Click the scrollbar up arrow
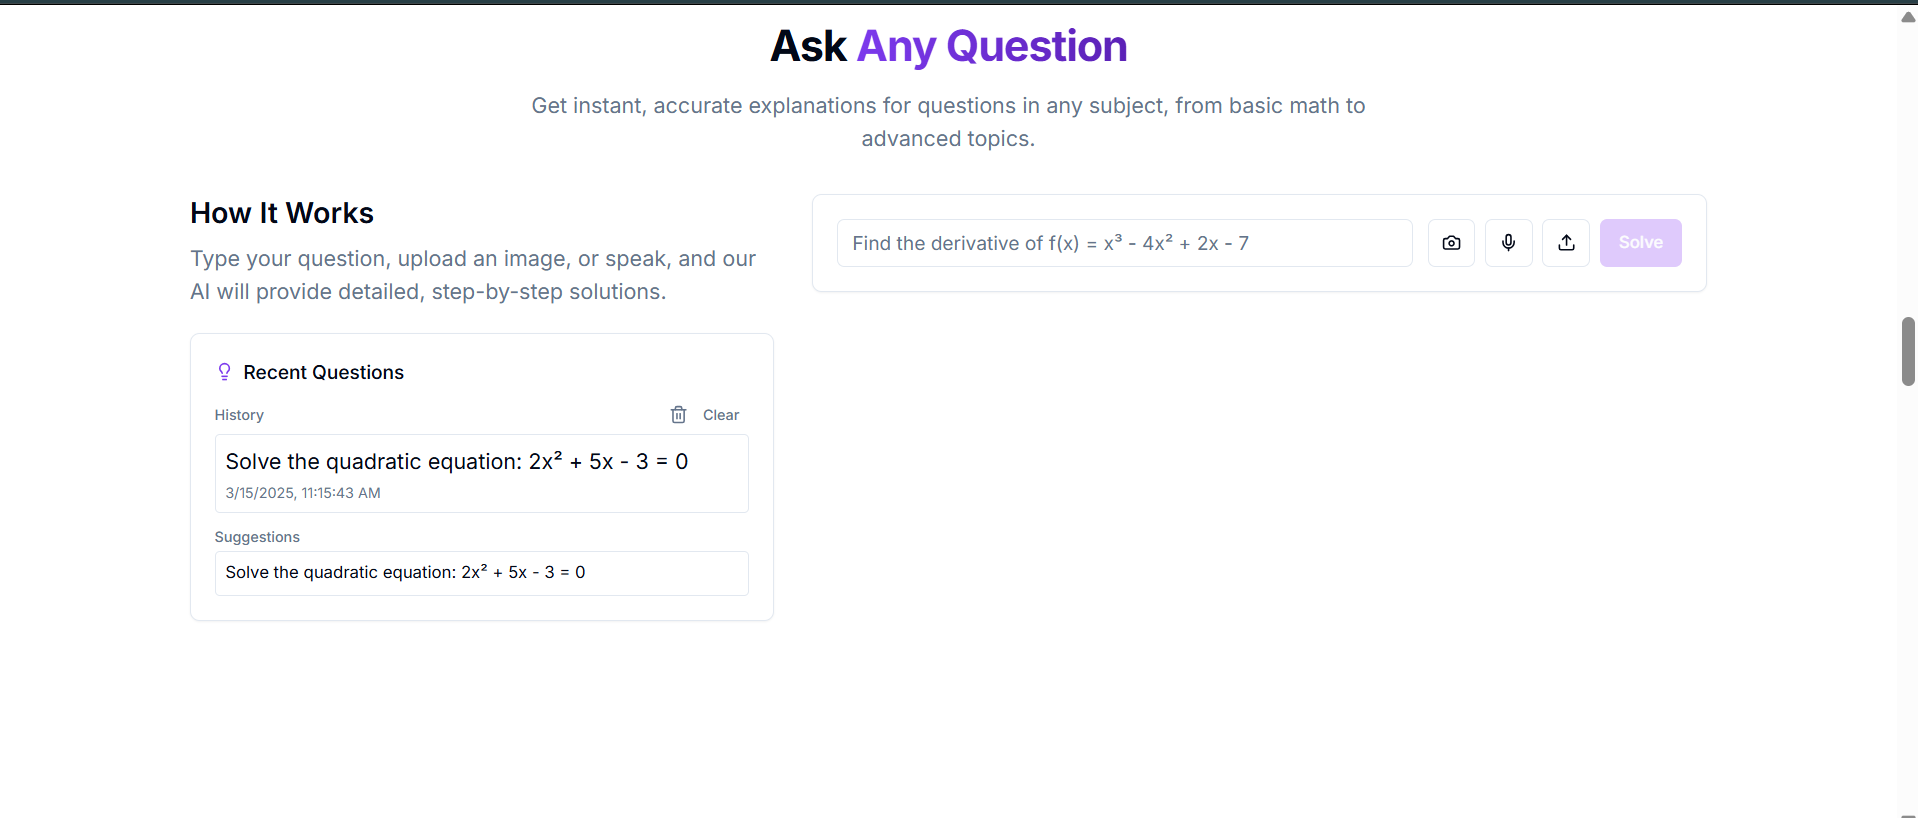The height and width of the screenshot is (818, 1918). [1908, 16]
